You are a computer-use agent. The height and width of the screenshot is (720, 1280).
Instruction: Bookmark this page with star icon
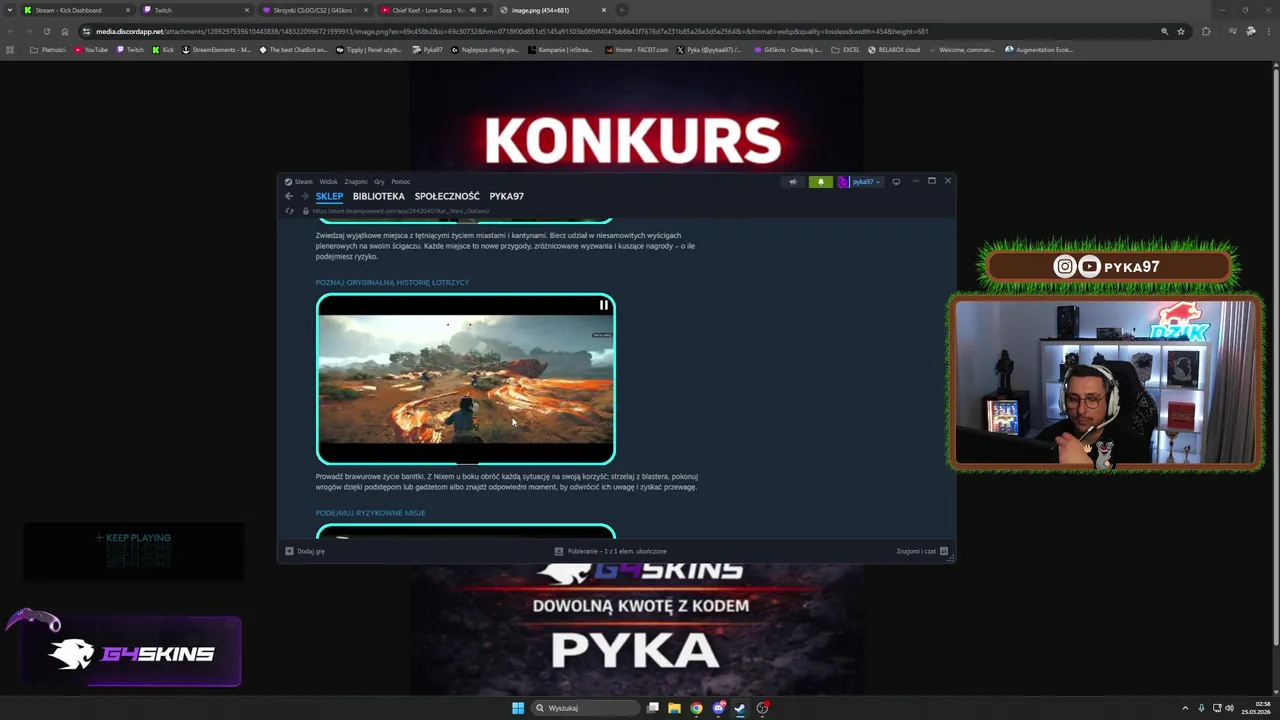pos(1181,31)
